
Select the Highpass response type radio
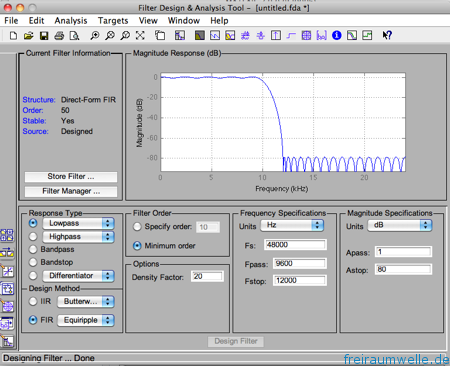(x=33, y=237)
